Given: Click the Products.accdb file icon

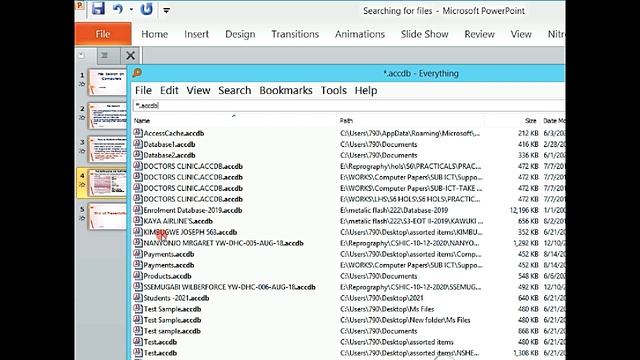Looking at the screenshot, I should coord(138,276).
